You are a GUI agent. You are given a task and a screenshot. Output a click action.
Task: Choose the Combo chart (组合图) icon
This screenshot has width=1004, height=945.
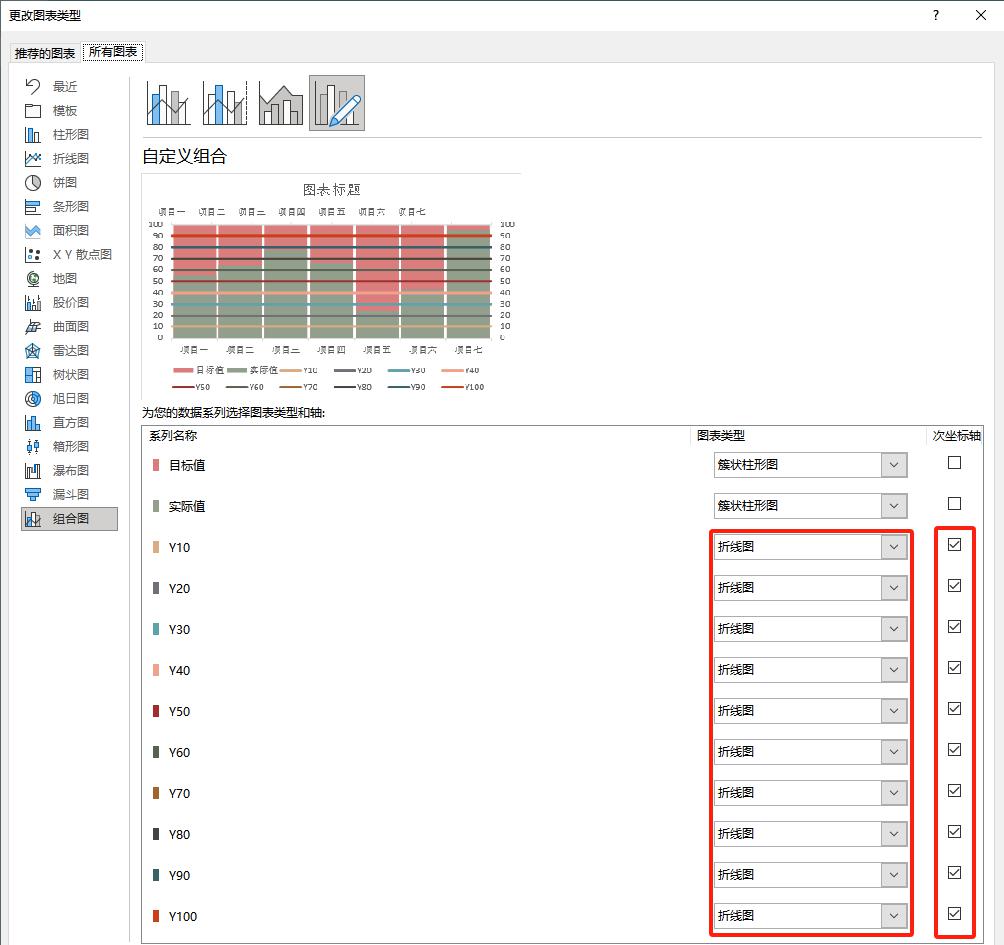pyautogui.click(x=33, y=519)
